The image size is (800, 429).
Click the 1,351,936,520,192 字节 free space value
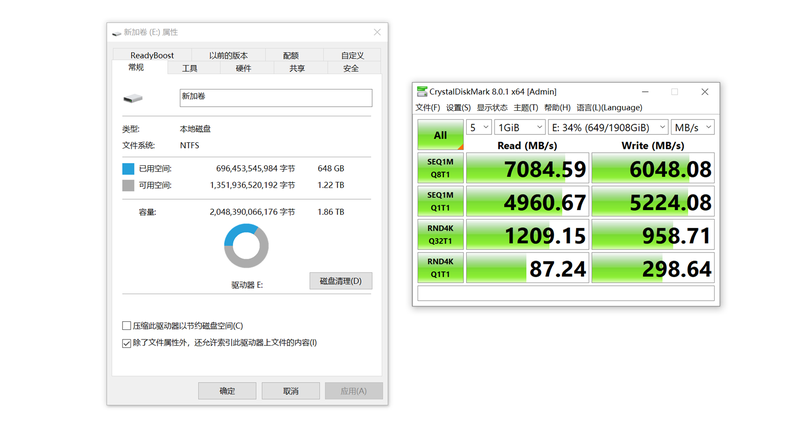(x=253, y=185)
